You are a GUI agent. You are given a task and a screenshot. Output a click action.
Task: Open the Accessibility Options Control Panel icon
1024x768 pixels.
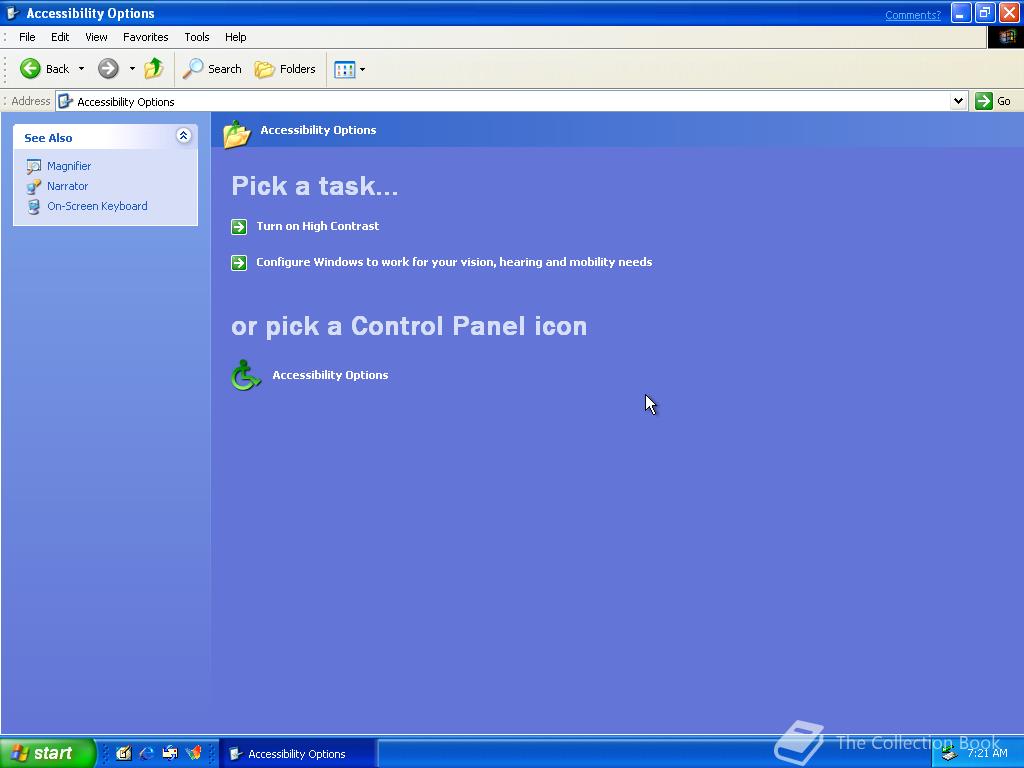click(x=246, y=375)
